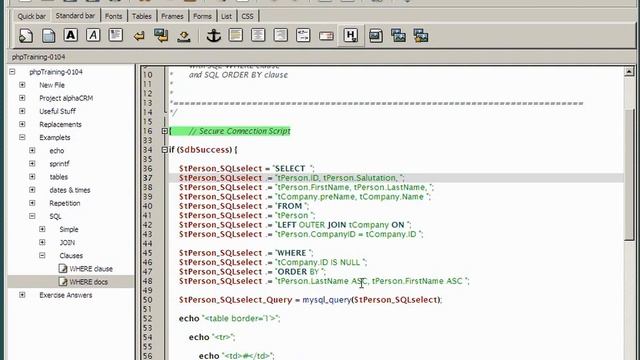Click the editor scrollbar up arrow
Viewport: 640px width, 360px height.
coord(629,71)
